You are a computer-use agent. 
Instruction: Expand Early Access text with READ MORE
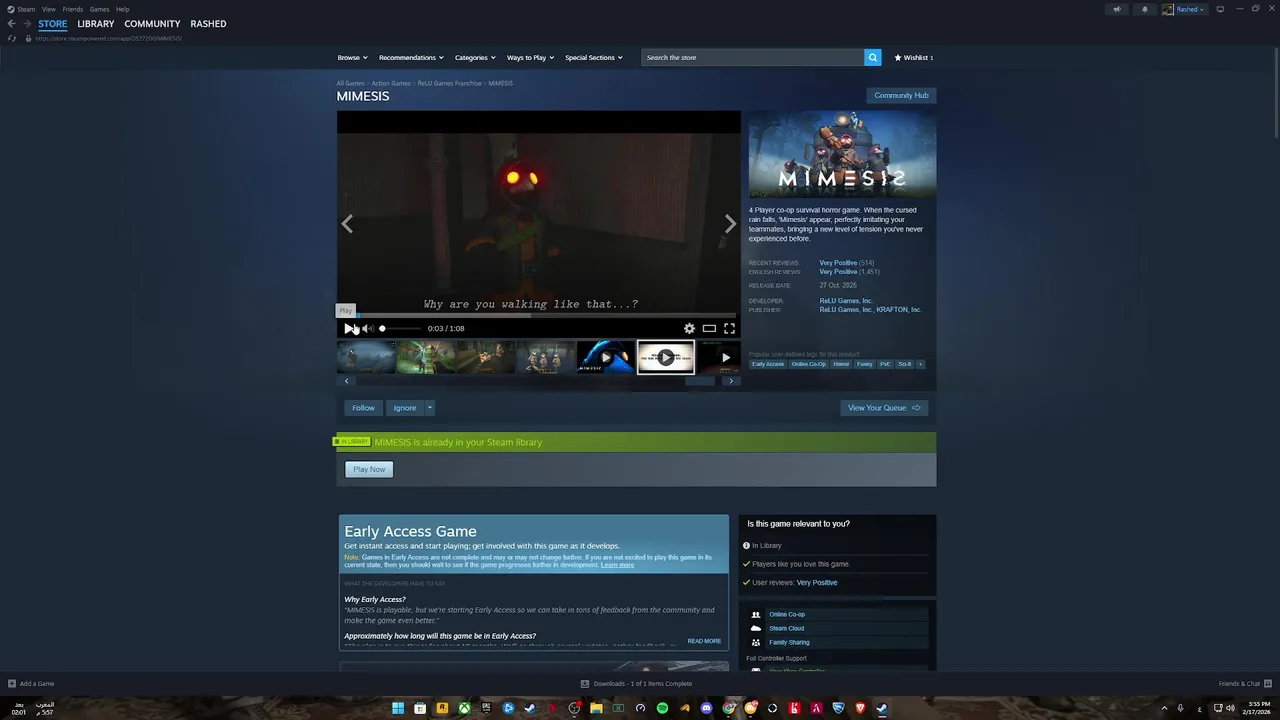[x=704, y=641]
